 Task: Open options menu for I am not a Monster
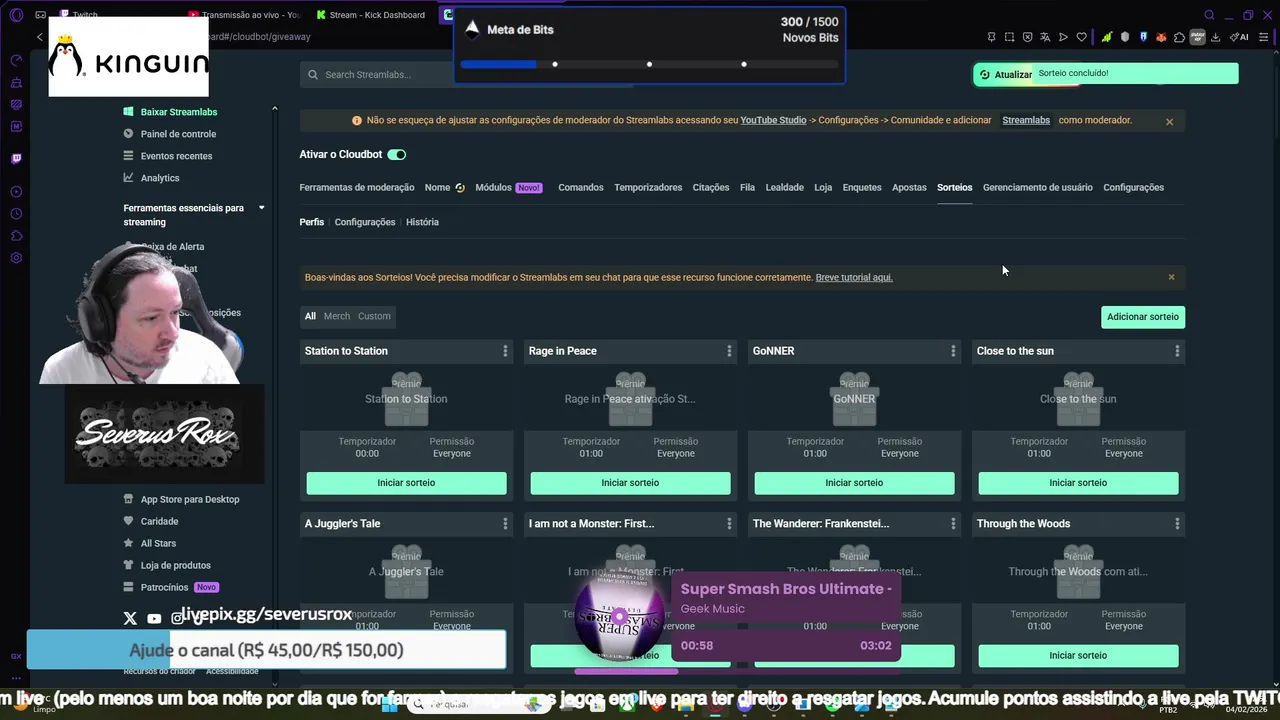pos(729,524)
